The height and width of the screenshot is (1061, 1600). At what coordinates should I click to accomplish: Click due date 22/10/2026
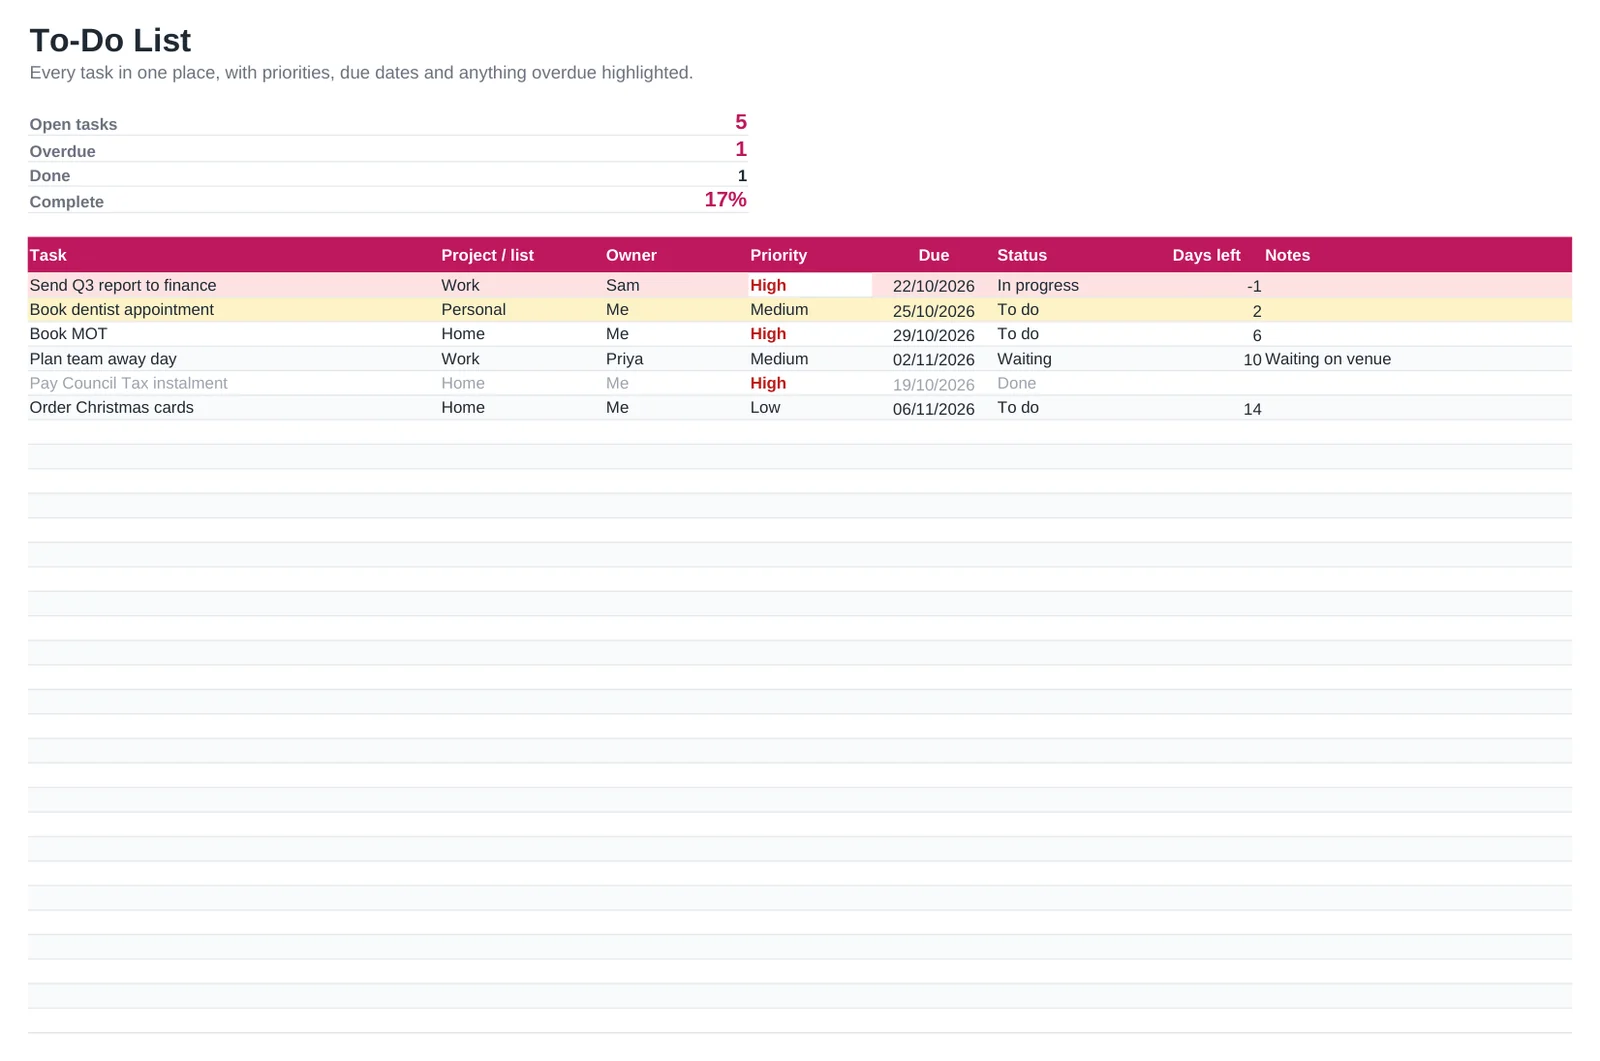(933, 286)
